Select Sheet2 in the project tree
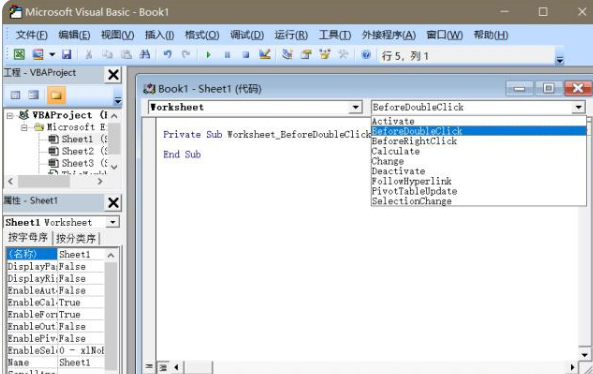Viewport: 593px width, 374px height. [77, 151]
